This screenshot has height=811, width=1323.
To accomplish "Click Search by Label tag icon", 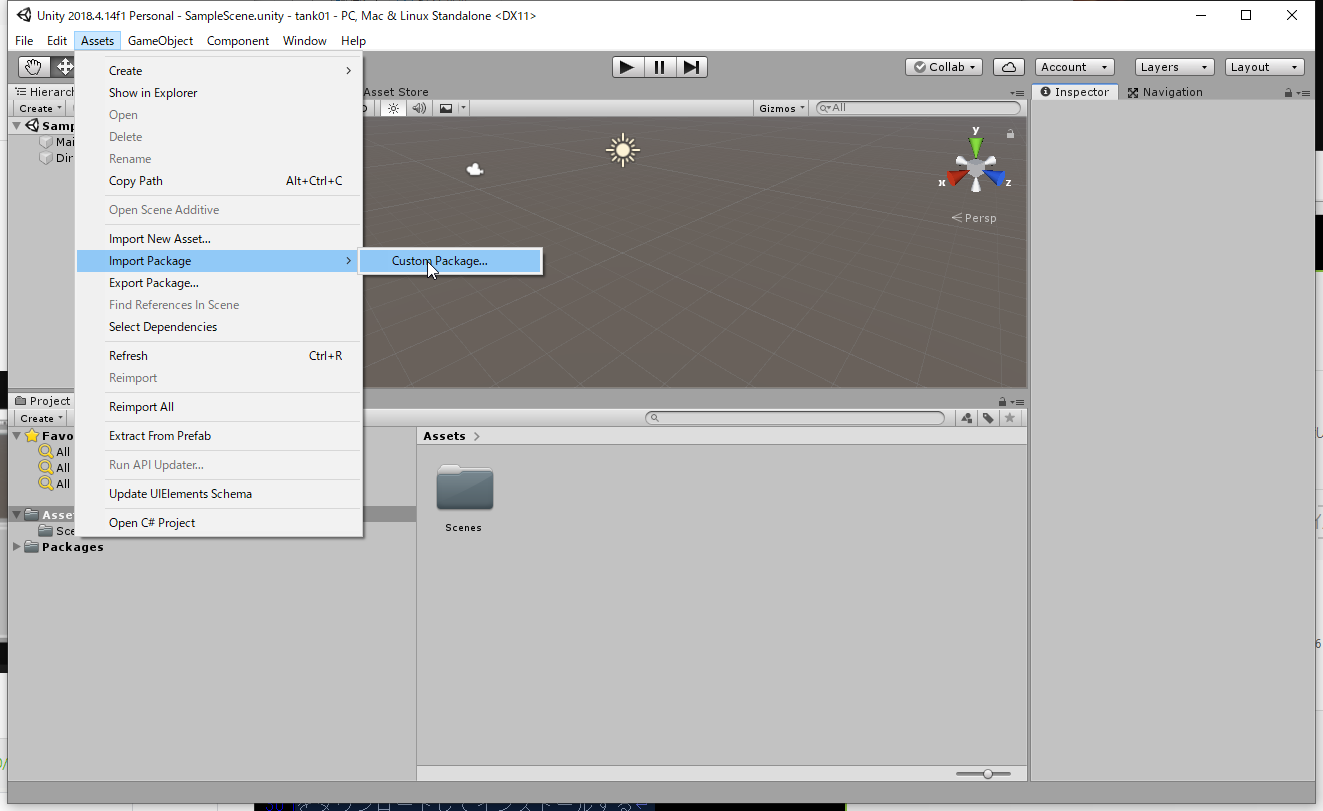I will (988, 418).
